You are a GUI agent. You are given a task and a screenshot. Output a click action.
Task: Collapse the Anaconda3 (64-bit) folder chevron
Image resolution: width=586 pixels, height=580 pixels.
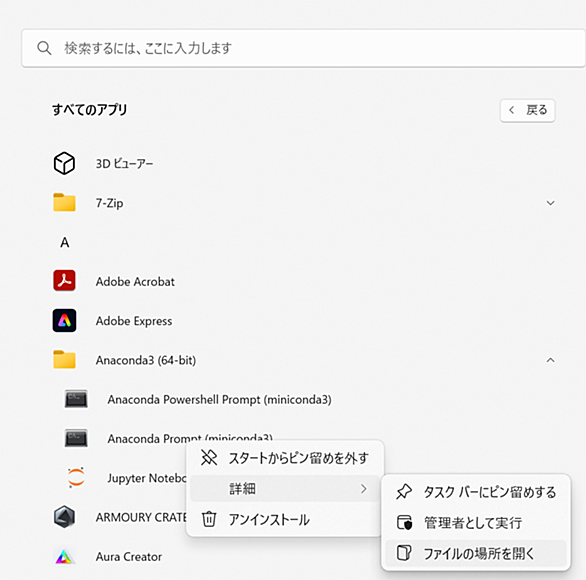click(550, 360)
